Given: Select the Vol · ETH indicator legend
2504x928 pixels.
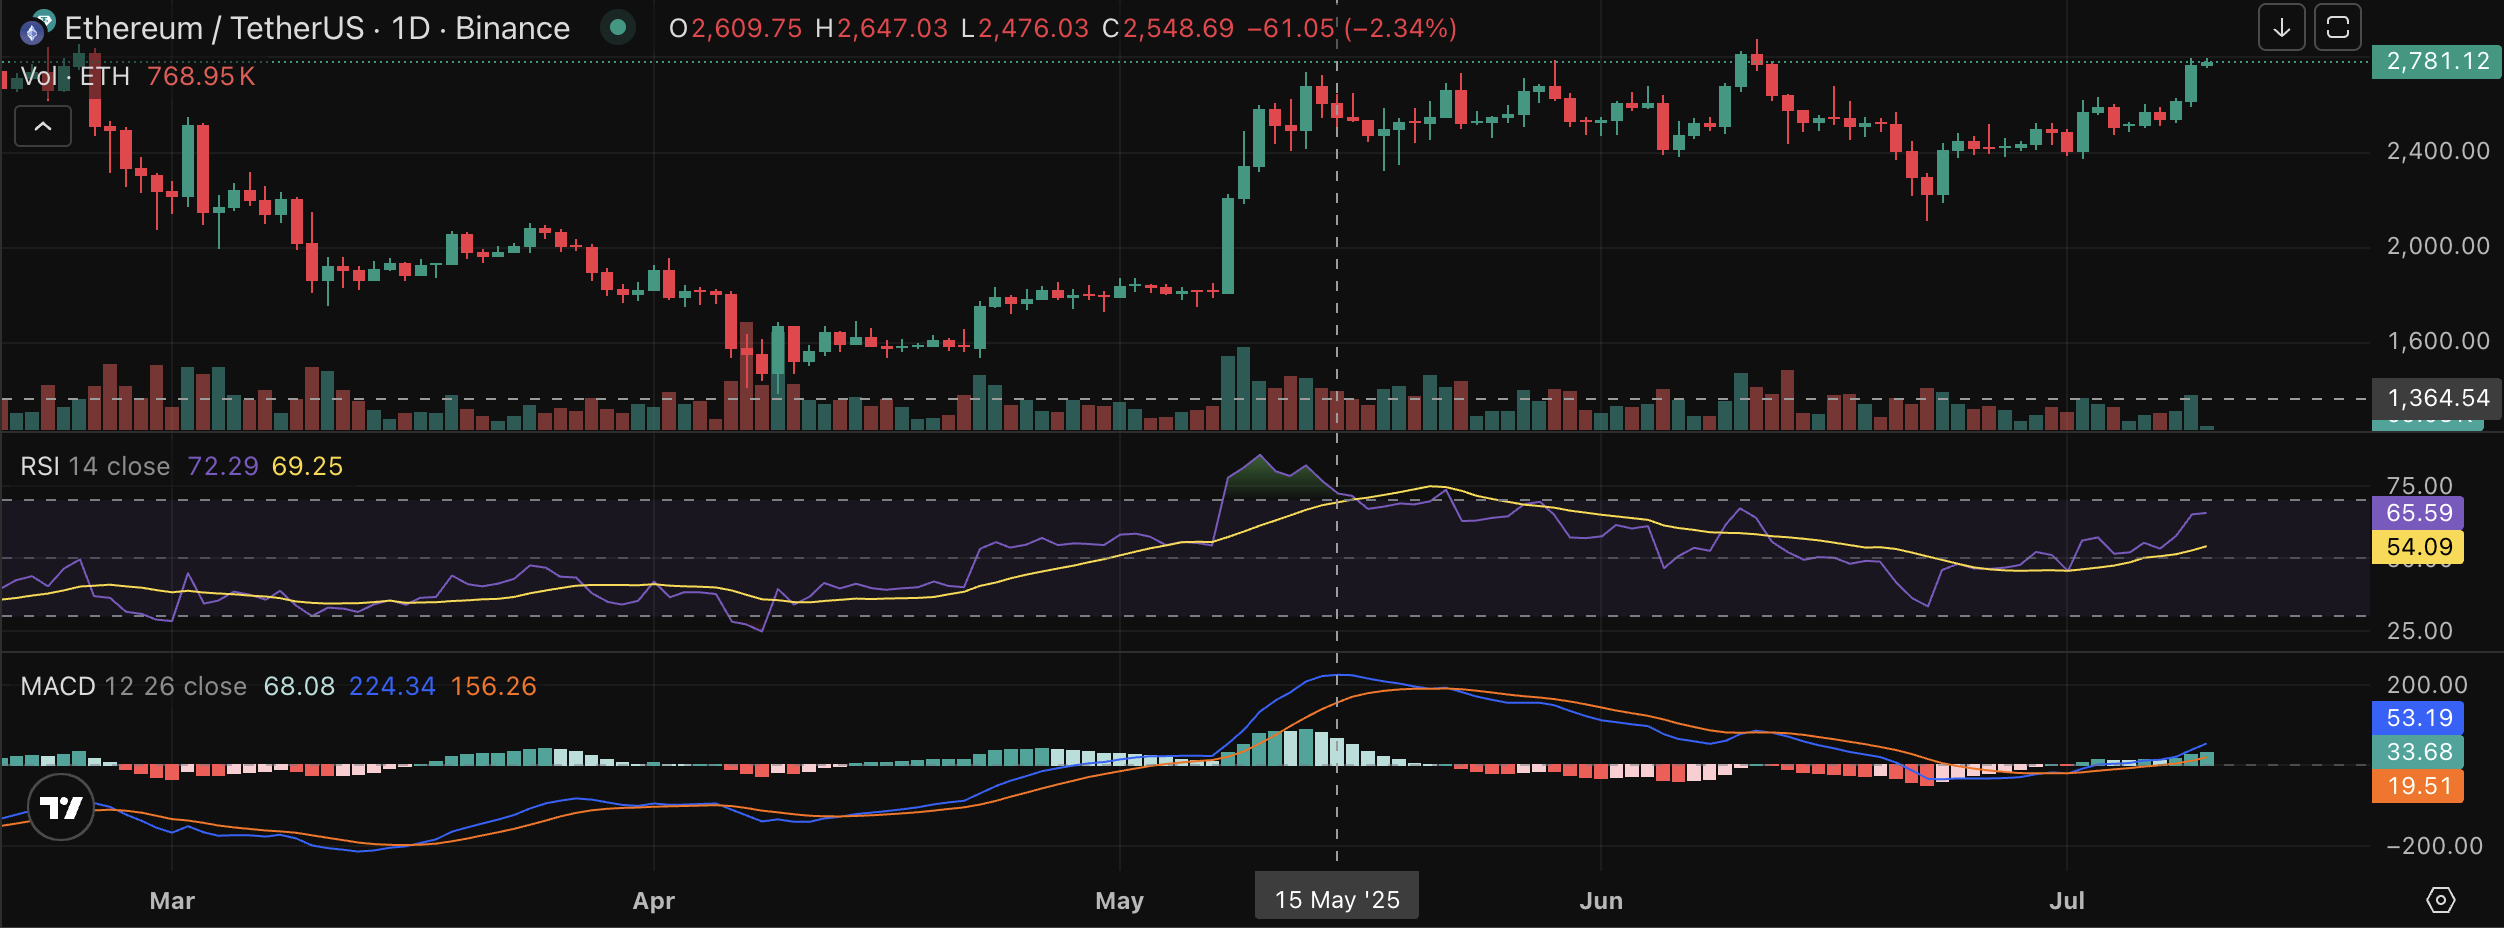Looking at the screenshot, I should point(76,77).
